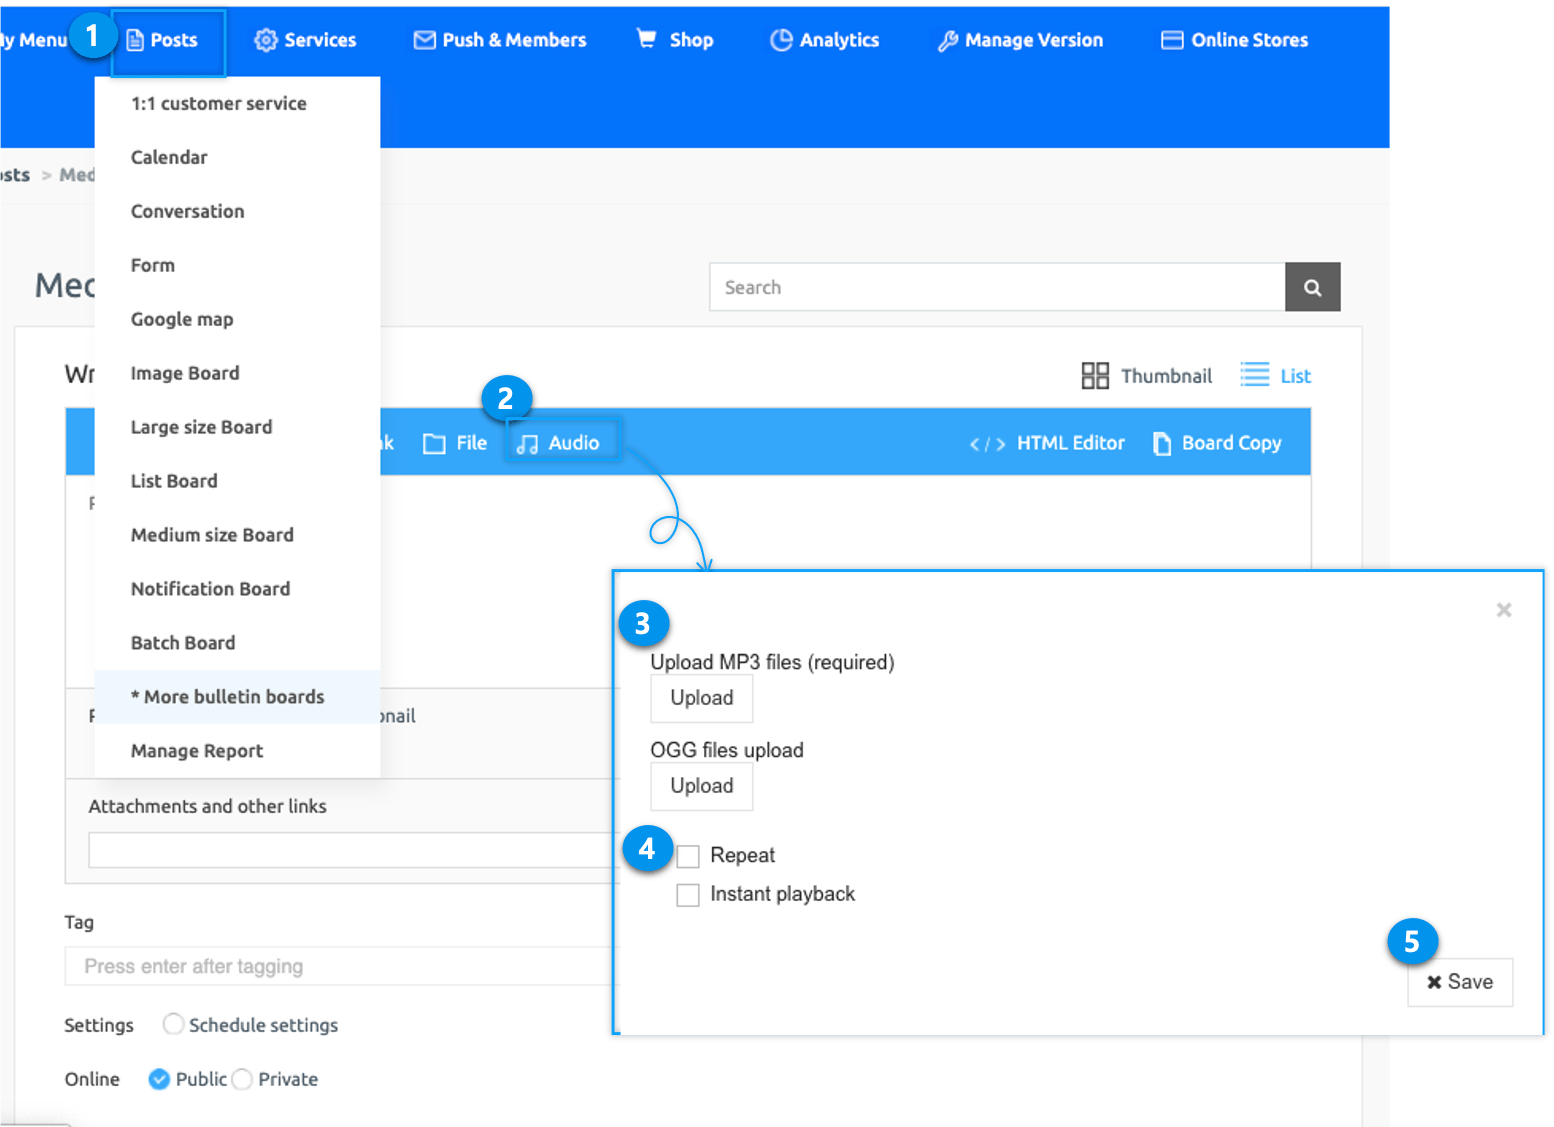Expand the Services menu
The height and width of the screenshot is (1127, 1554).
pos(305,40)
